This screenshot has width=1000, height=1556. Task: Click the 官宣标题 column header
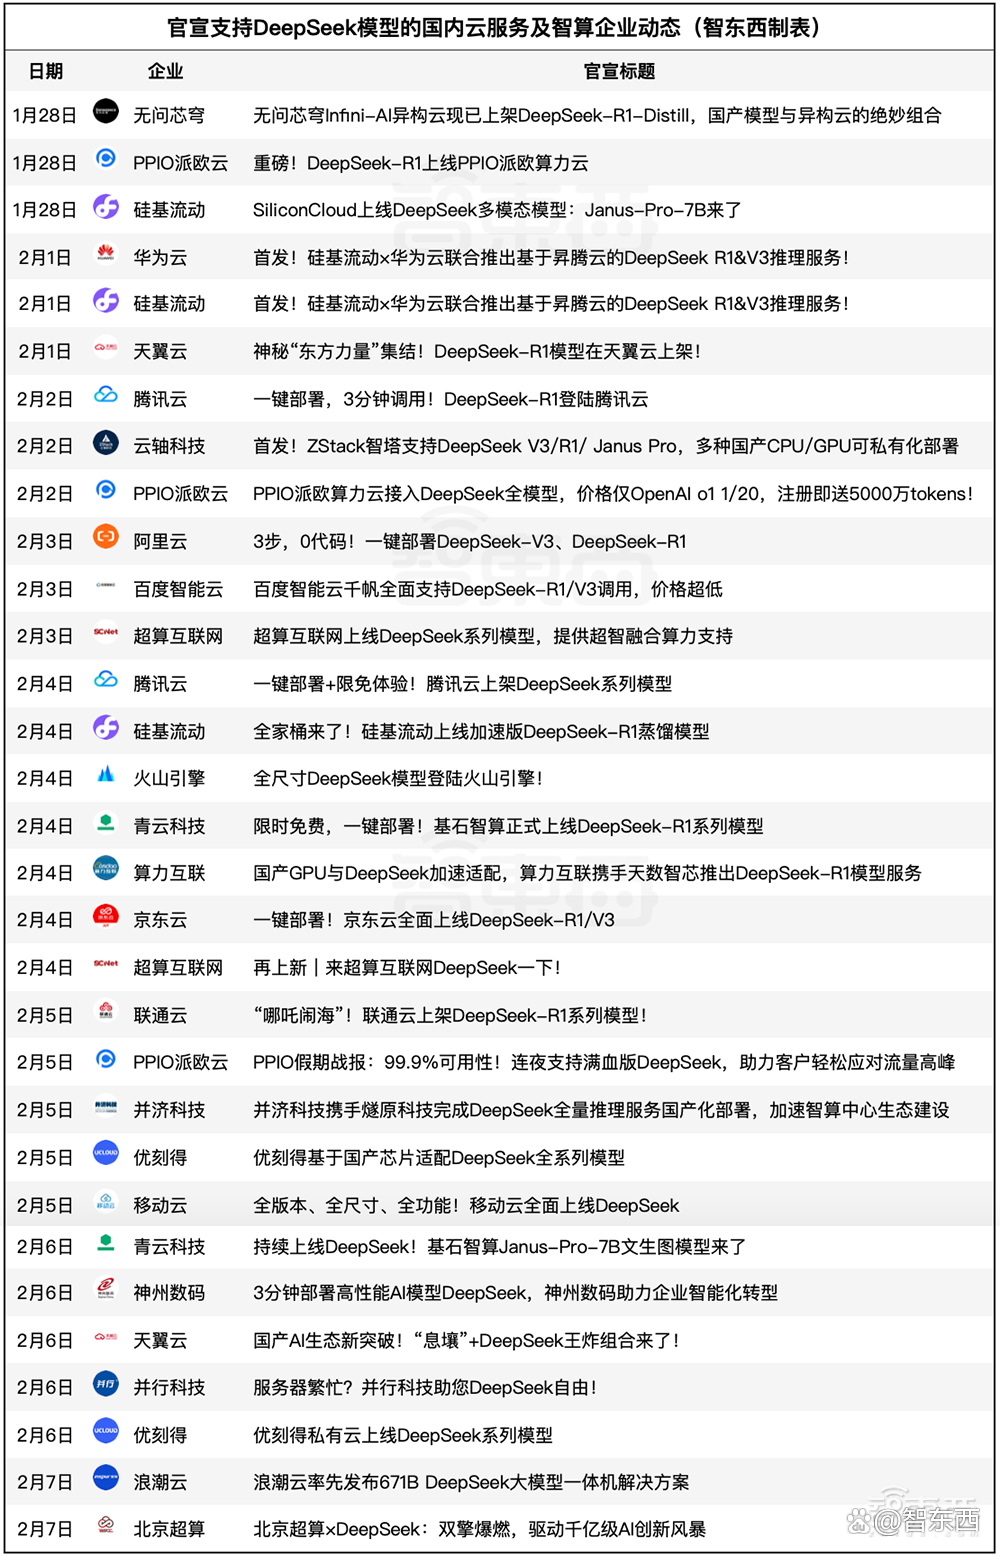(x=620, y=71)
